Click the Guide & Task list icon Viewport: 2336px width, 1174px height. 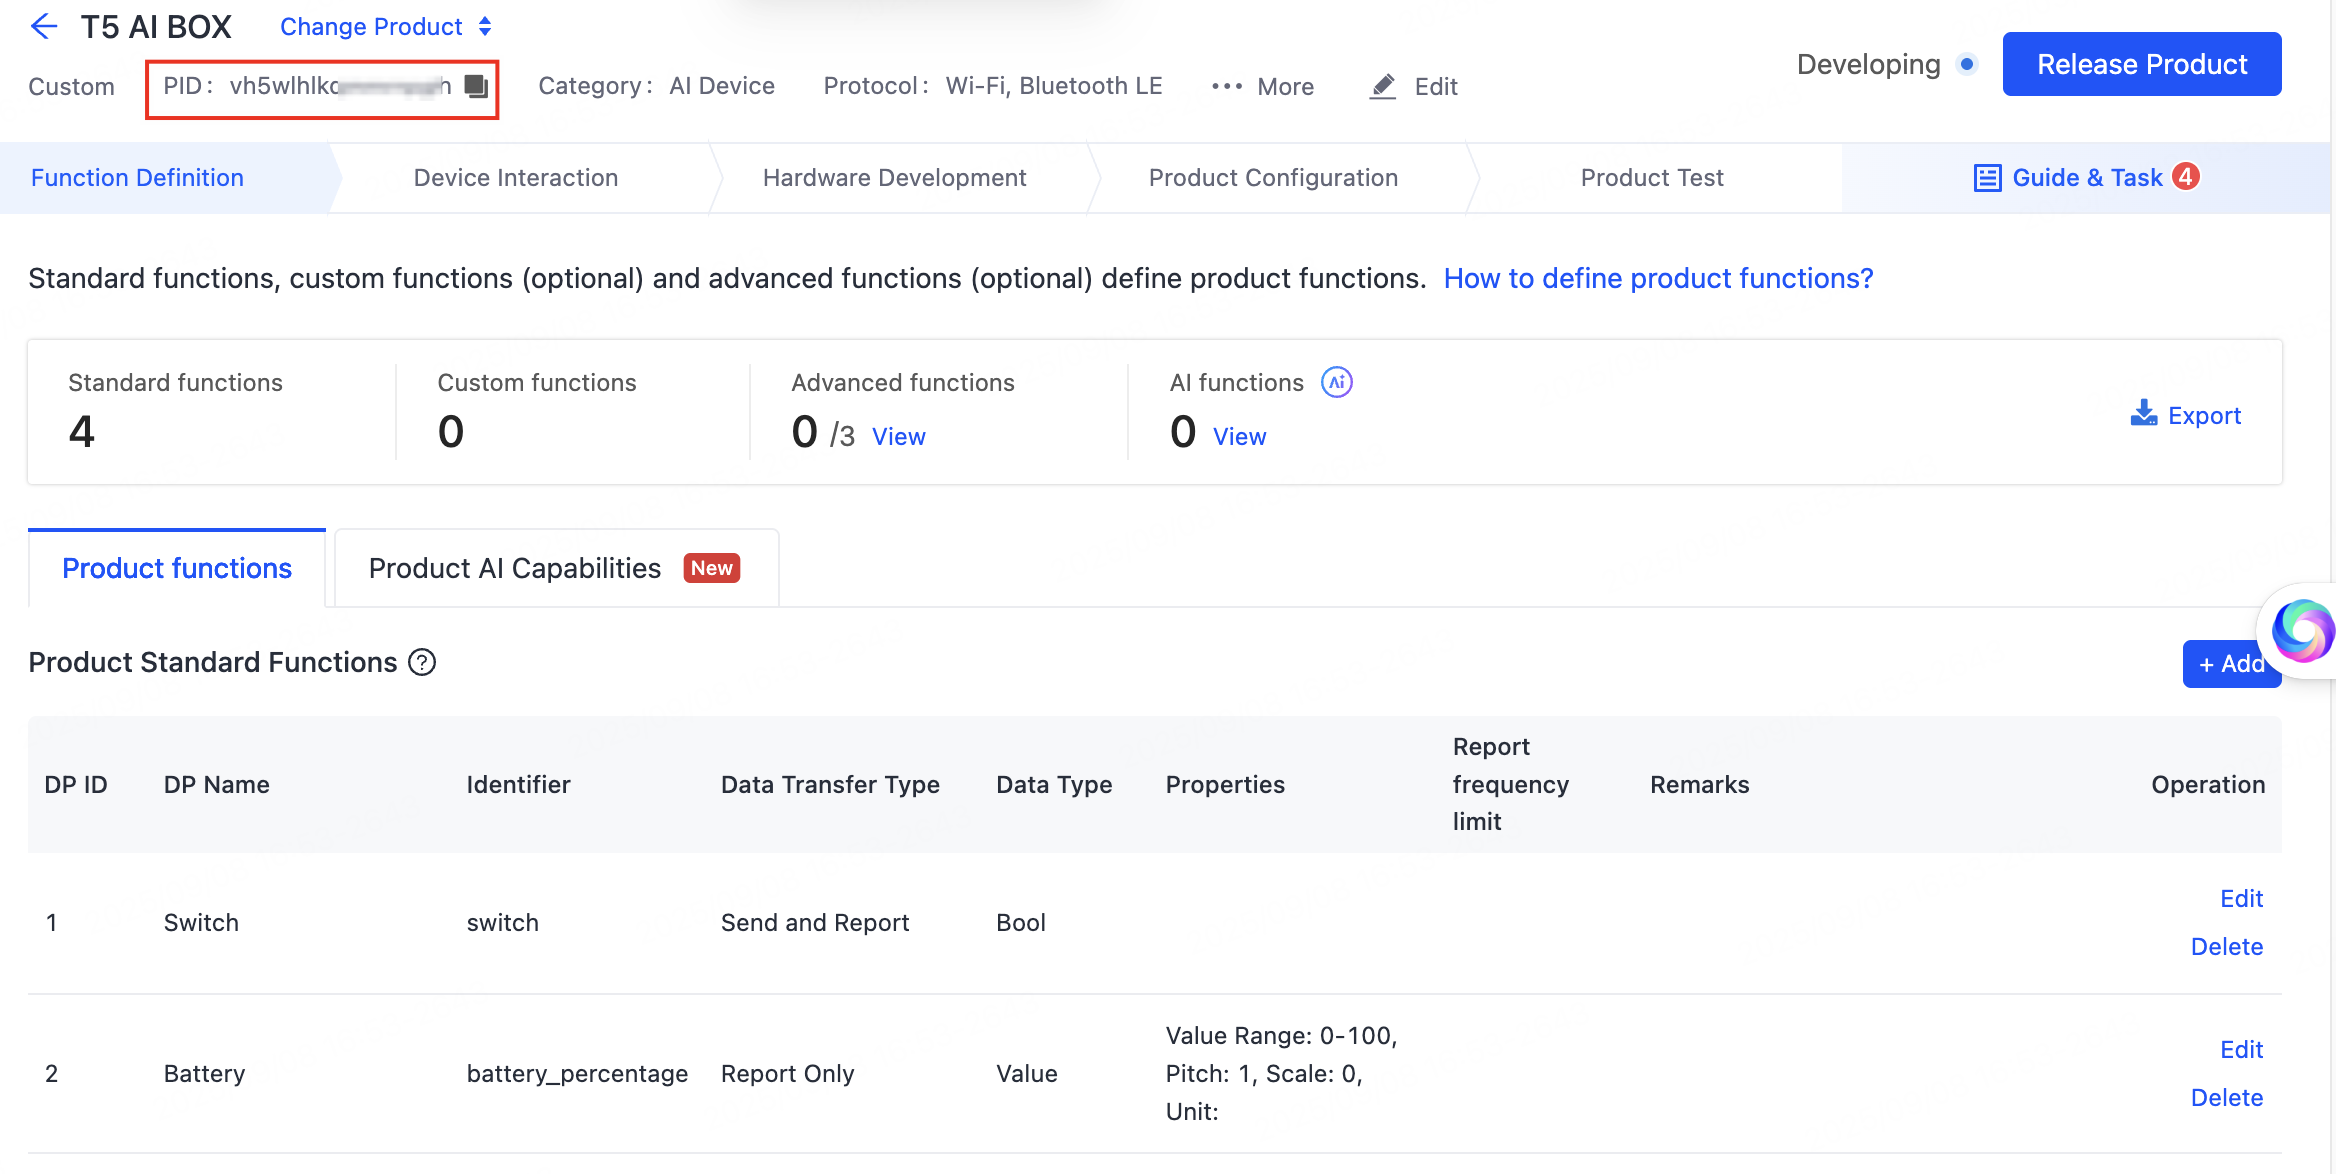[x=1987, y=178]
